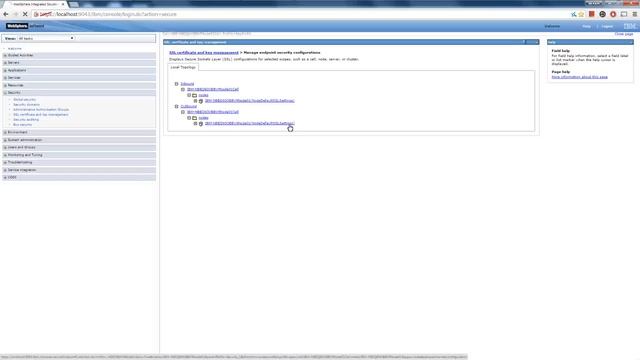640x360 pixels.
Task: Collapse the Outbound tree node
Action: coord(176,107)
